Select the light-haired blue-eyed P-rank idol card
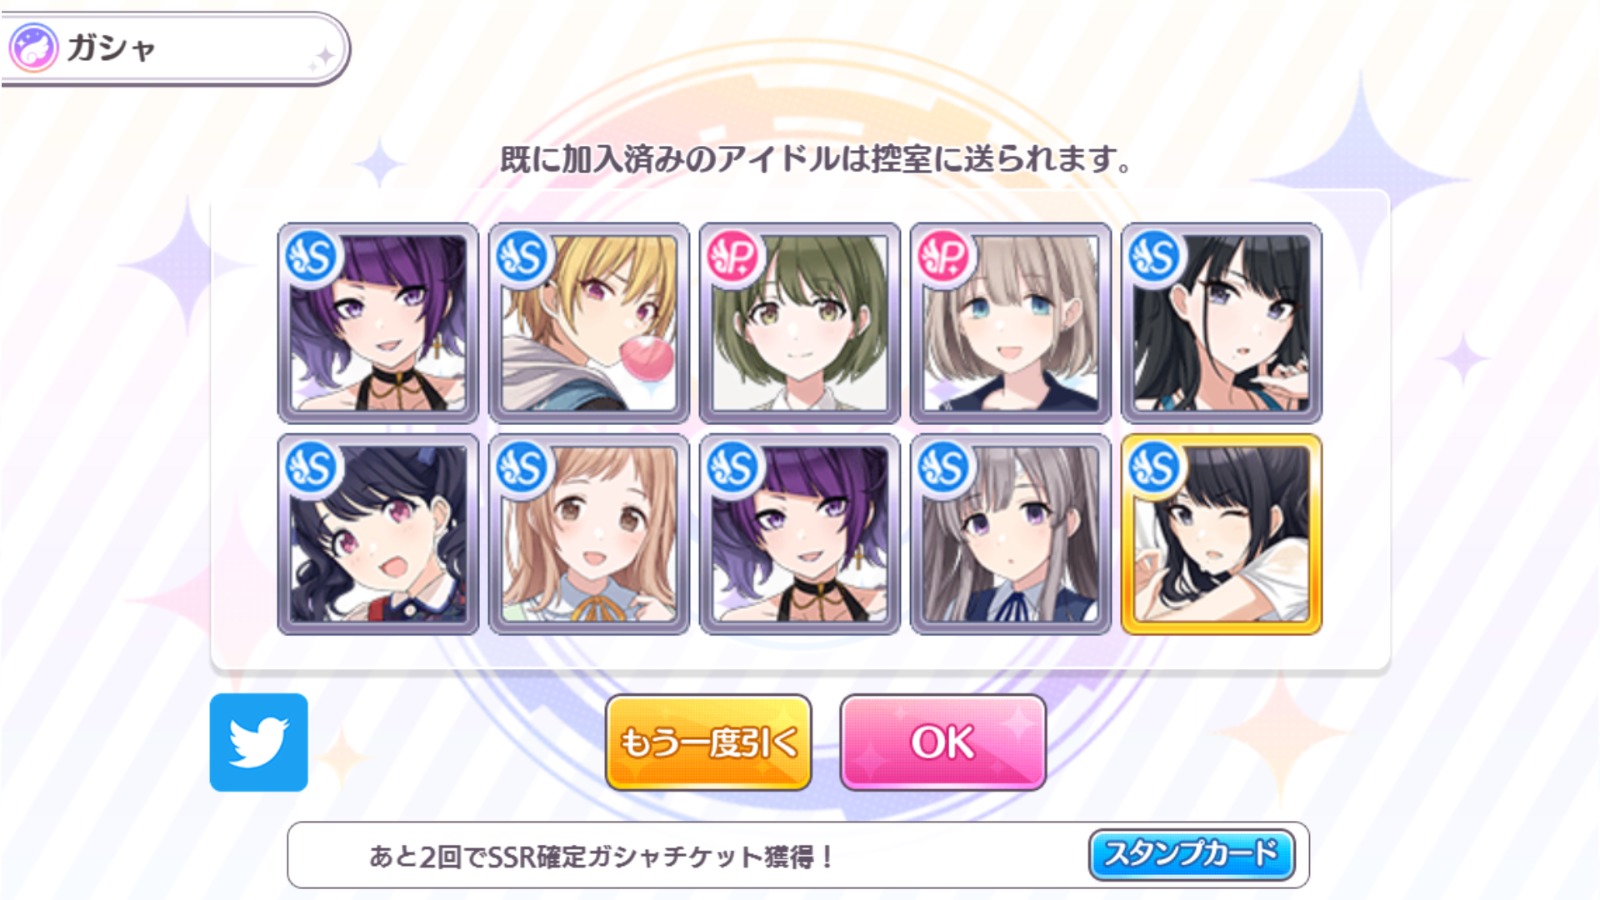The width and height of the screenshot is (1600, 900). (x=1011, y=323)
